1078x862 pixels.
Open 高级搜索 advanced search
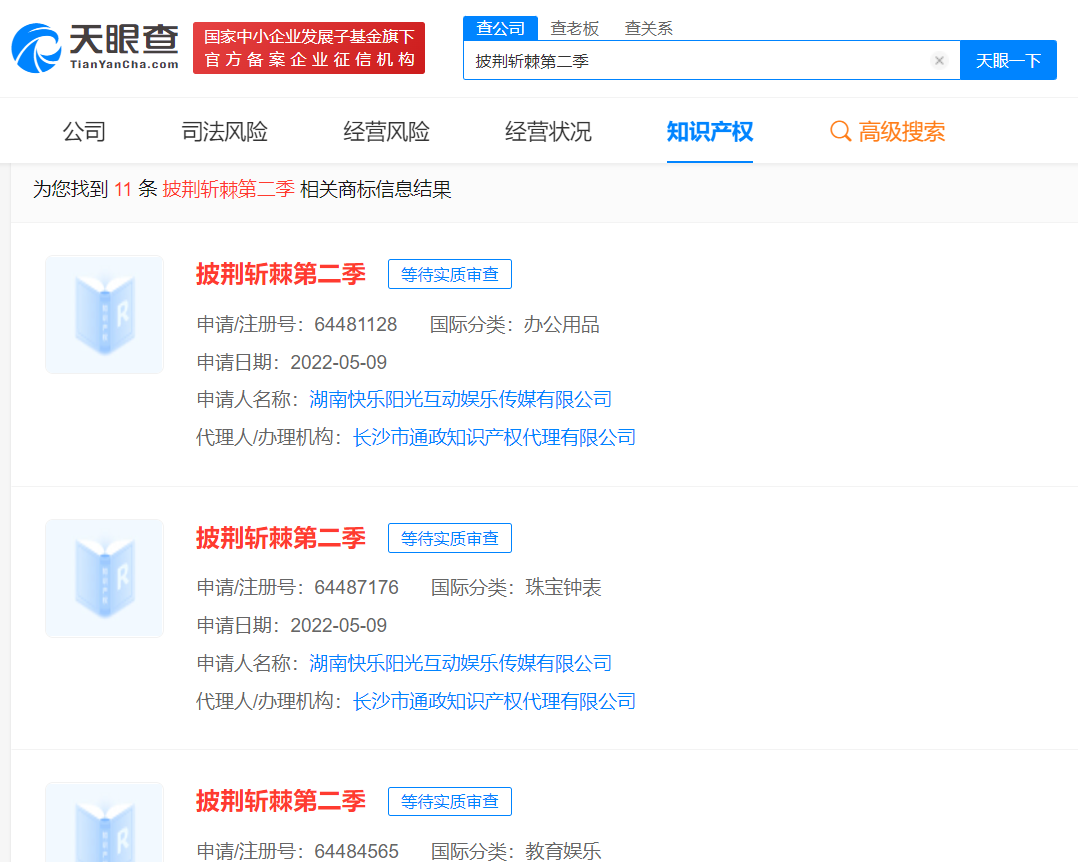pos(888,131)
